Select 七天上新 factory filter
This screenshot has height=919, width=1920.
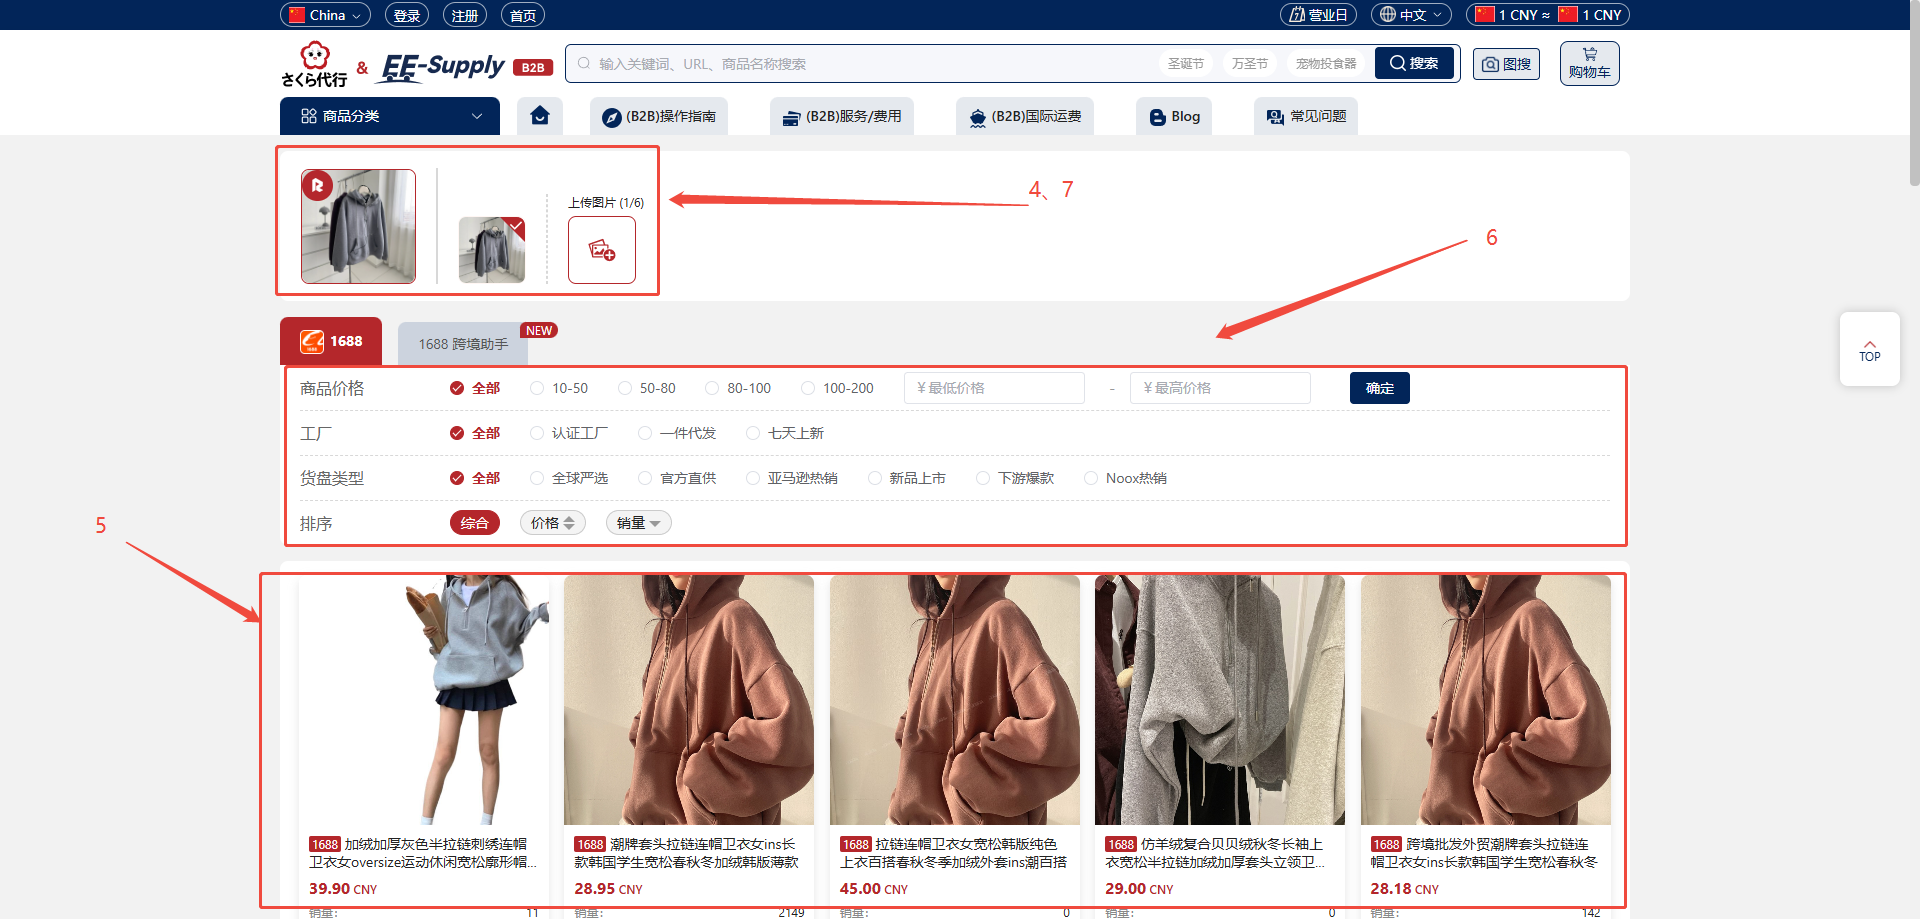[x=785, y=433]
